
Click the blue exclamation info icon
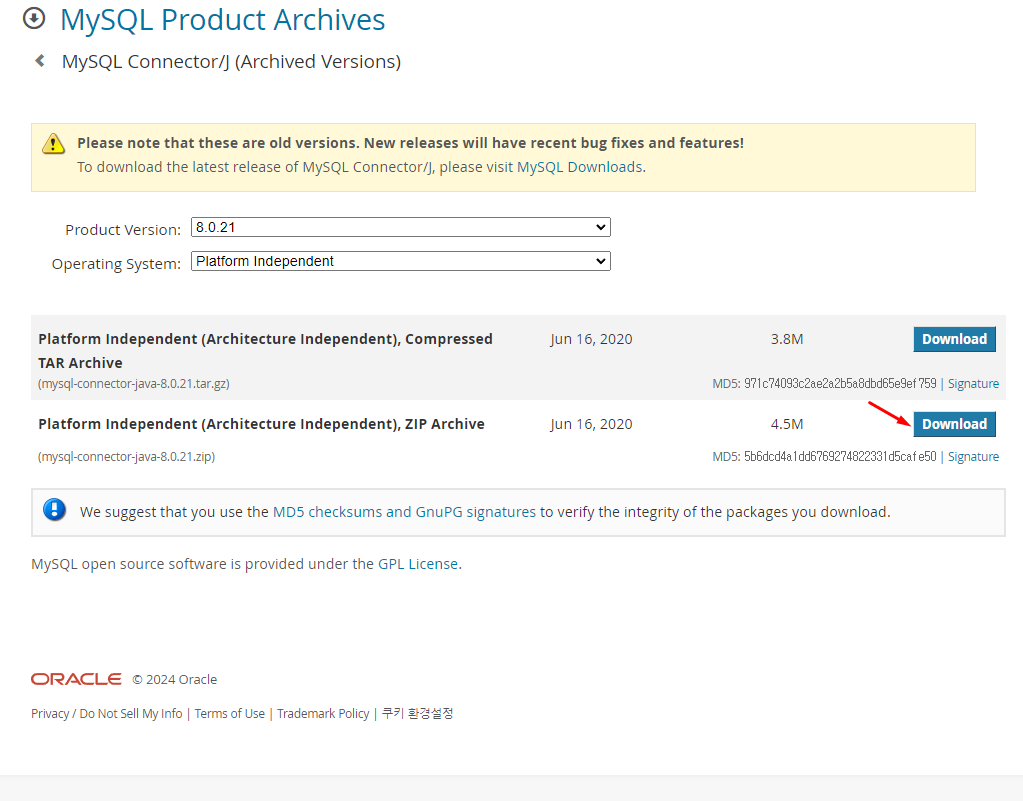point(55,509)
